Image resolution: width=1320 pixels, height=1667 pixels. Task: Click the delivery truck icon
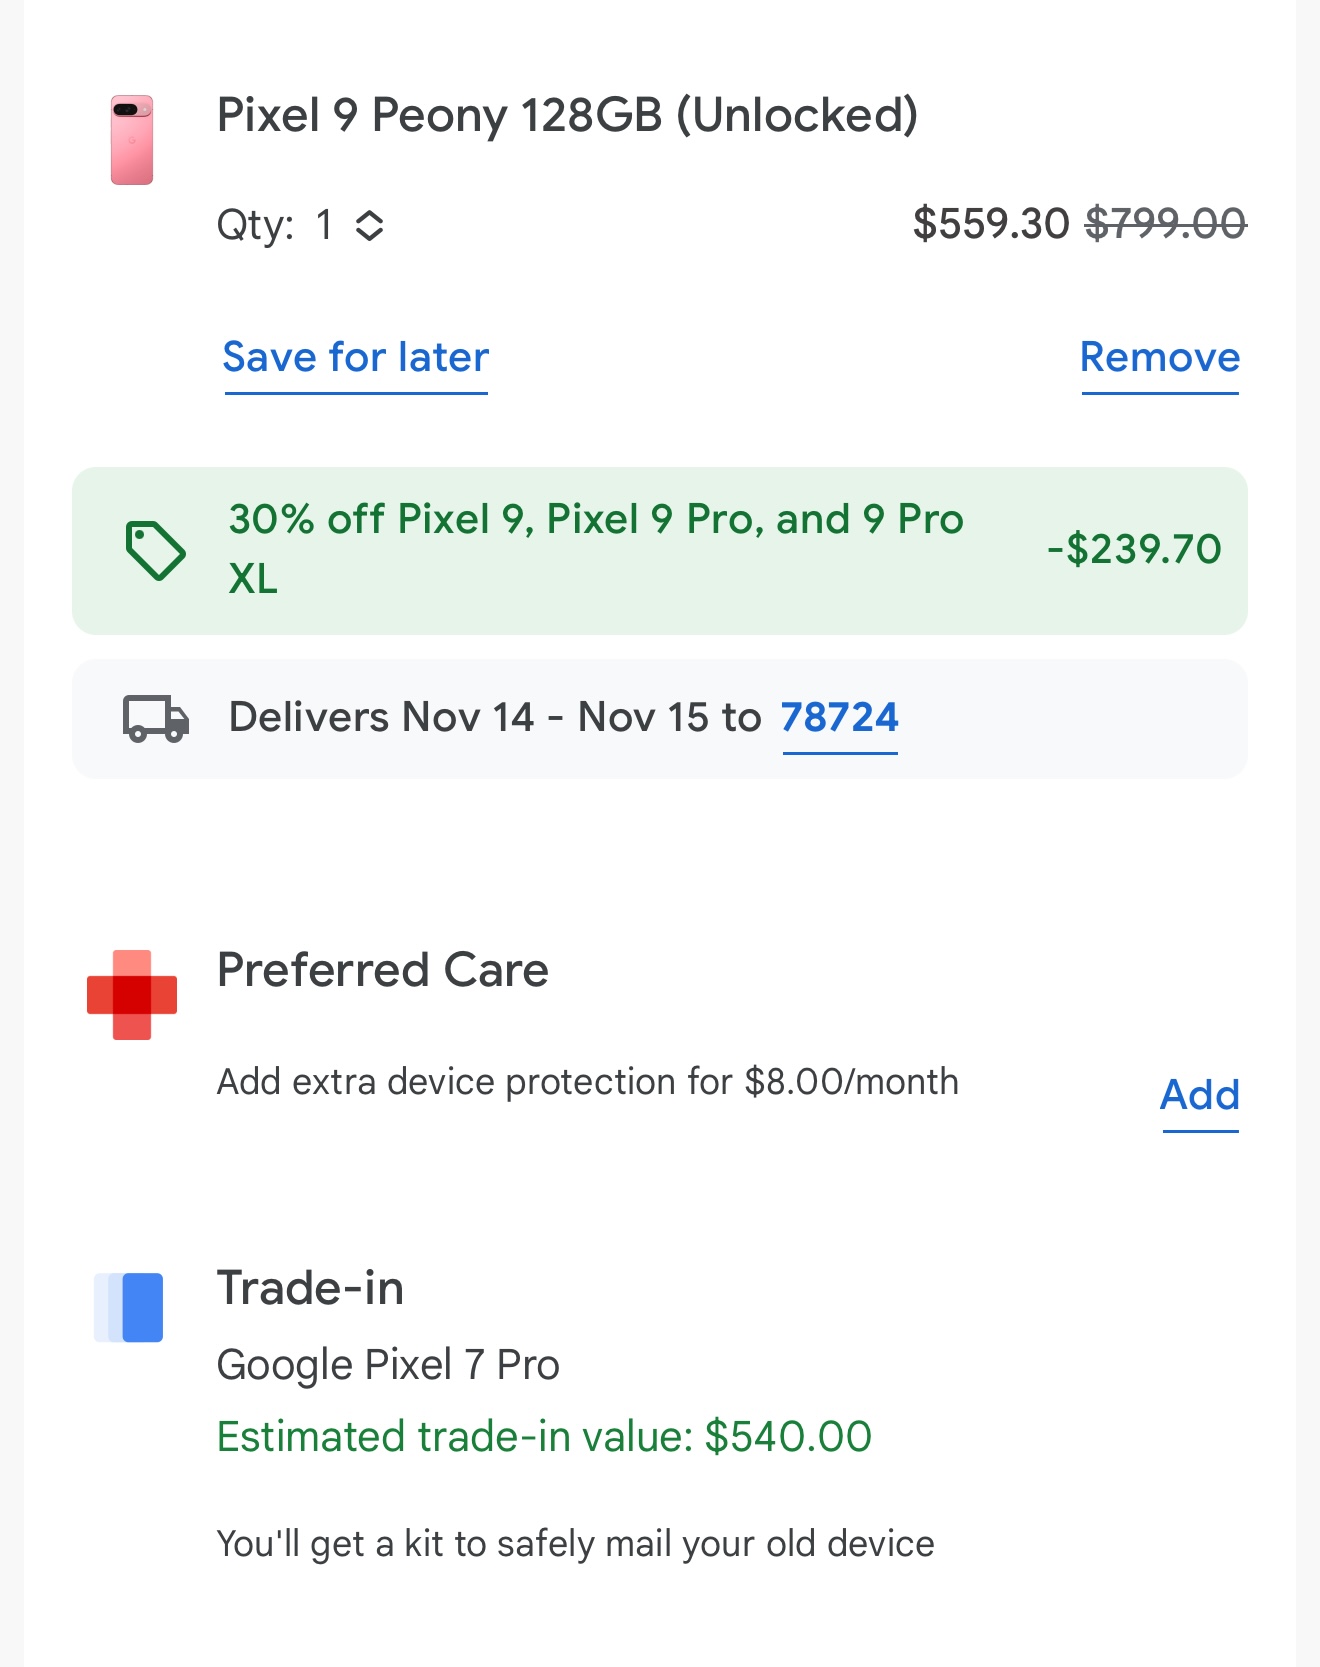(x=156, y=718)
